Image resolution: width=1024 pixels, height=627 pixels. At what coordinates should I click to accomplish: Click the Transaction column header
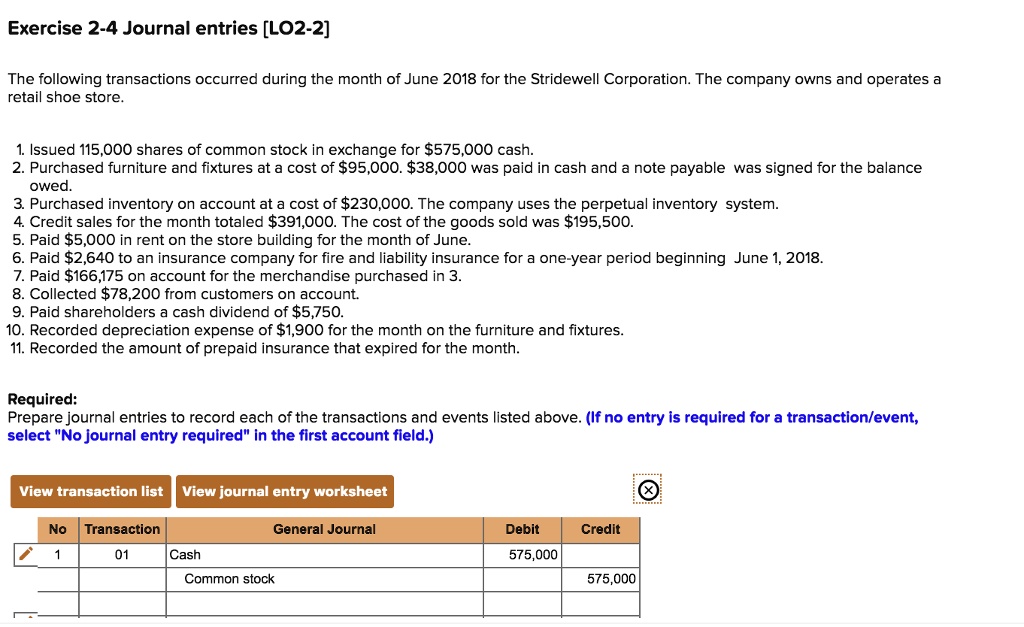(x=122, y=529)
